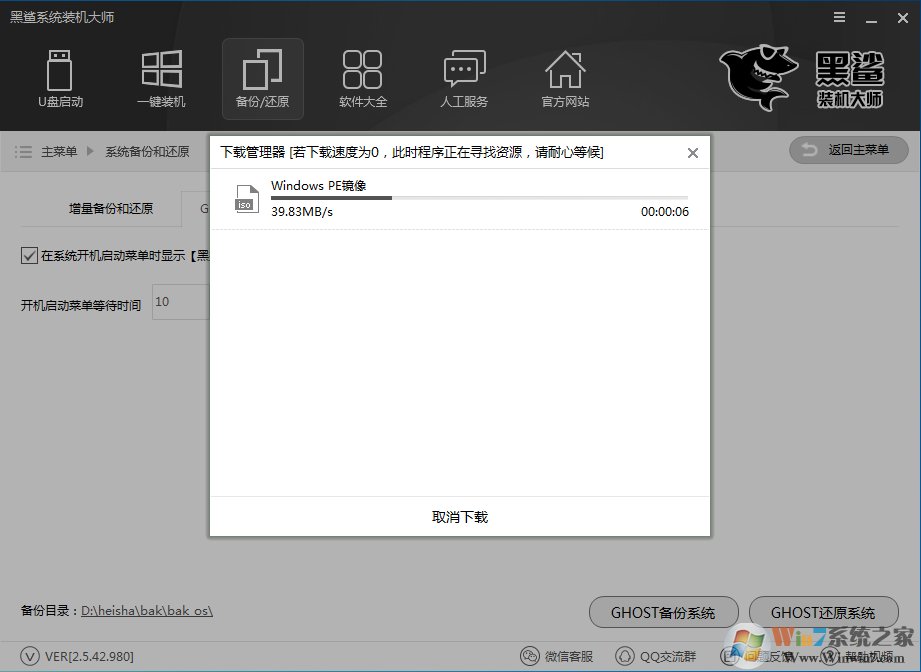Open the hamburger menu in title bar
The height and width of the screenshot is (672, 921).
[839, 18]
